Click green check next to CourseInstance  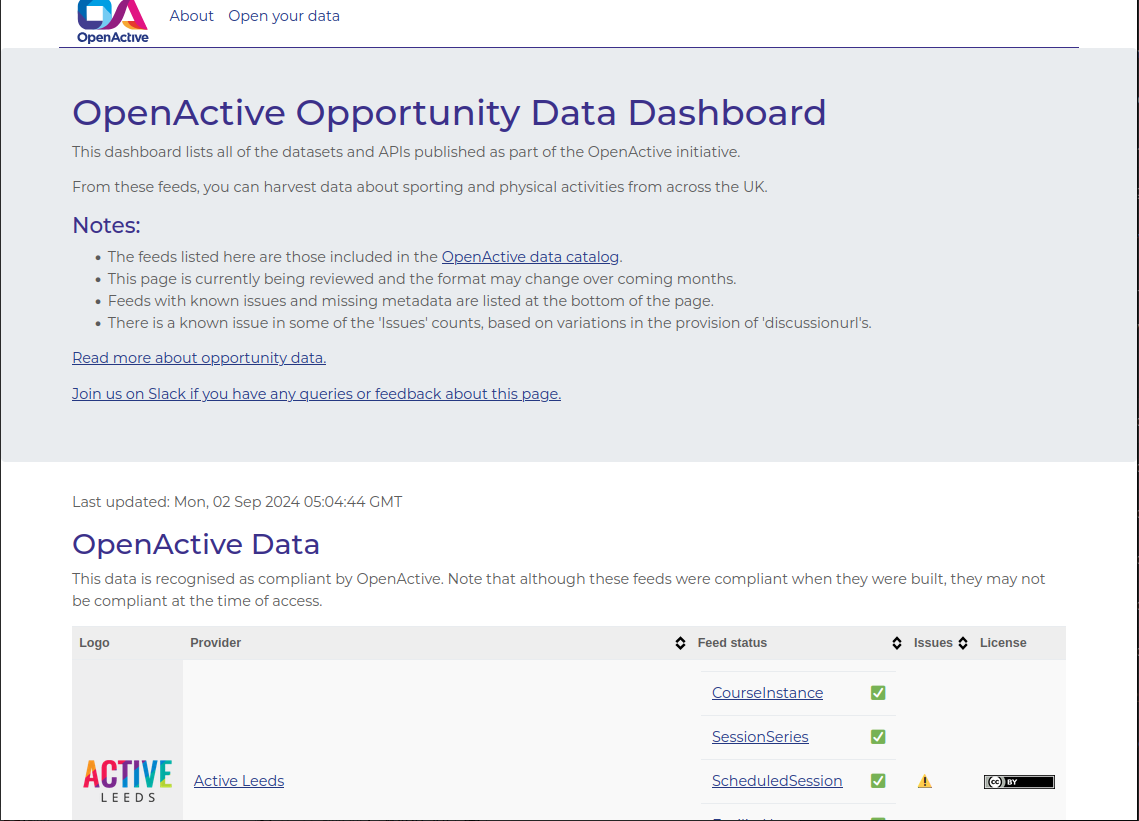[x=877, y=693]
